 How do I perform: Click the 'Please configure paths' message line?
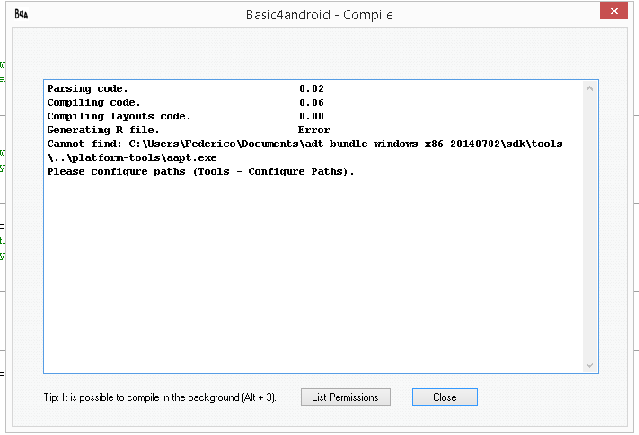tap(201, 171)
